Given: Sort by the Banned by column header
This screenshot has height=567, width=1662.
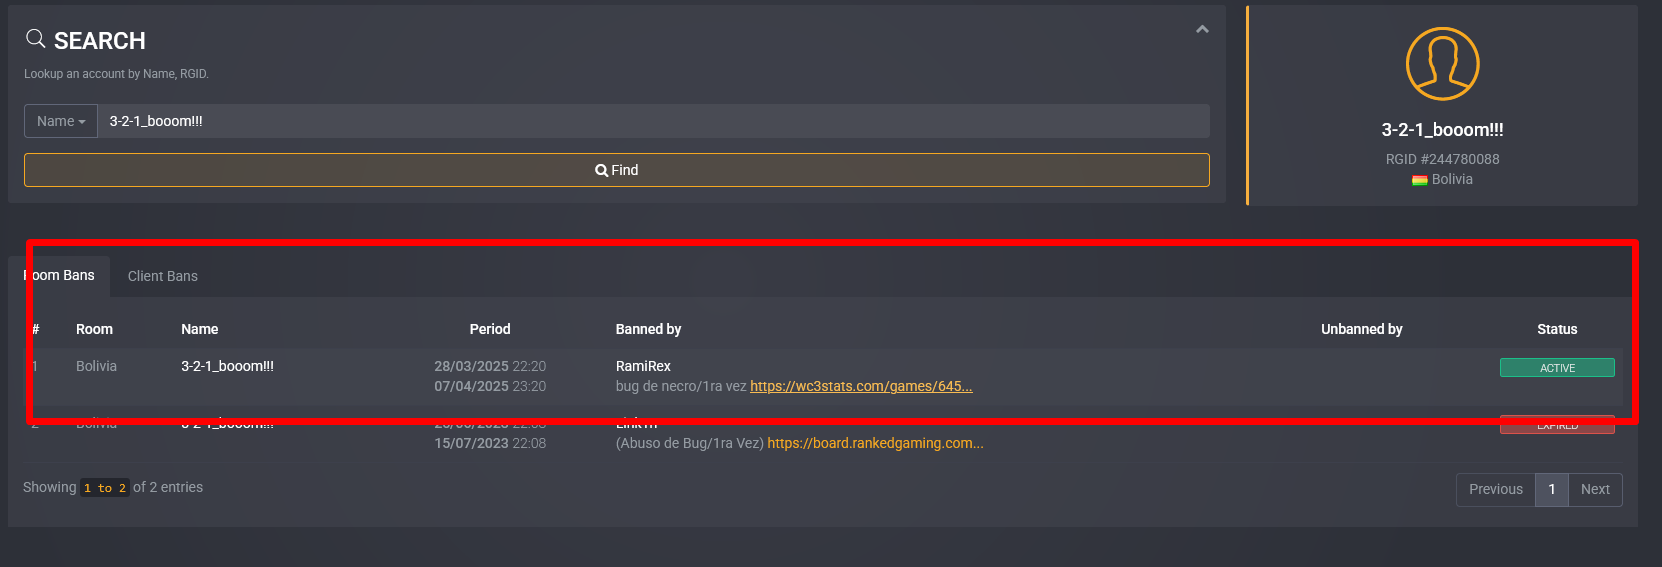Looking at the screenshot, I should click(x=648, y=329).
